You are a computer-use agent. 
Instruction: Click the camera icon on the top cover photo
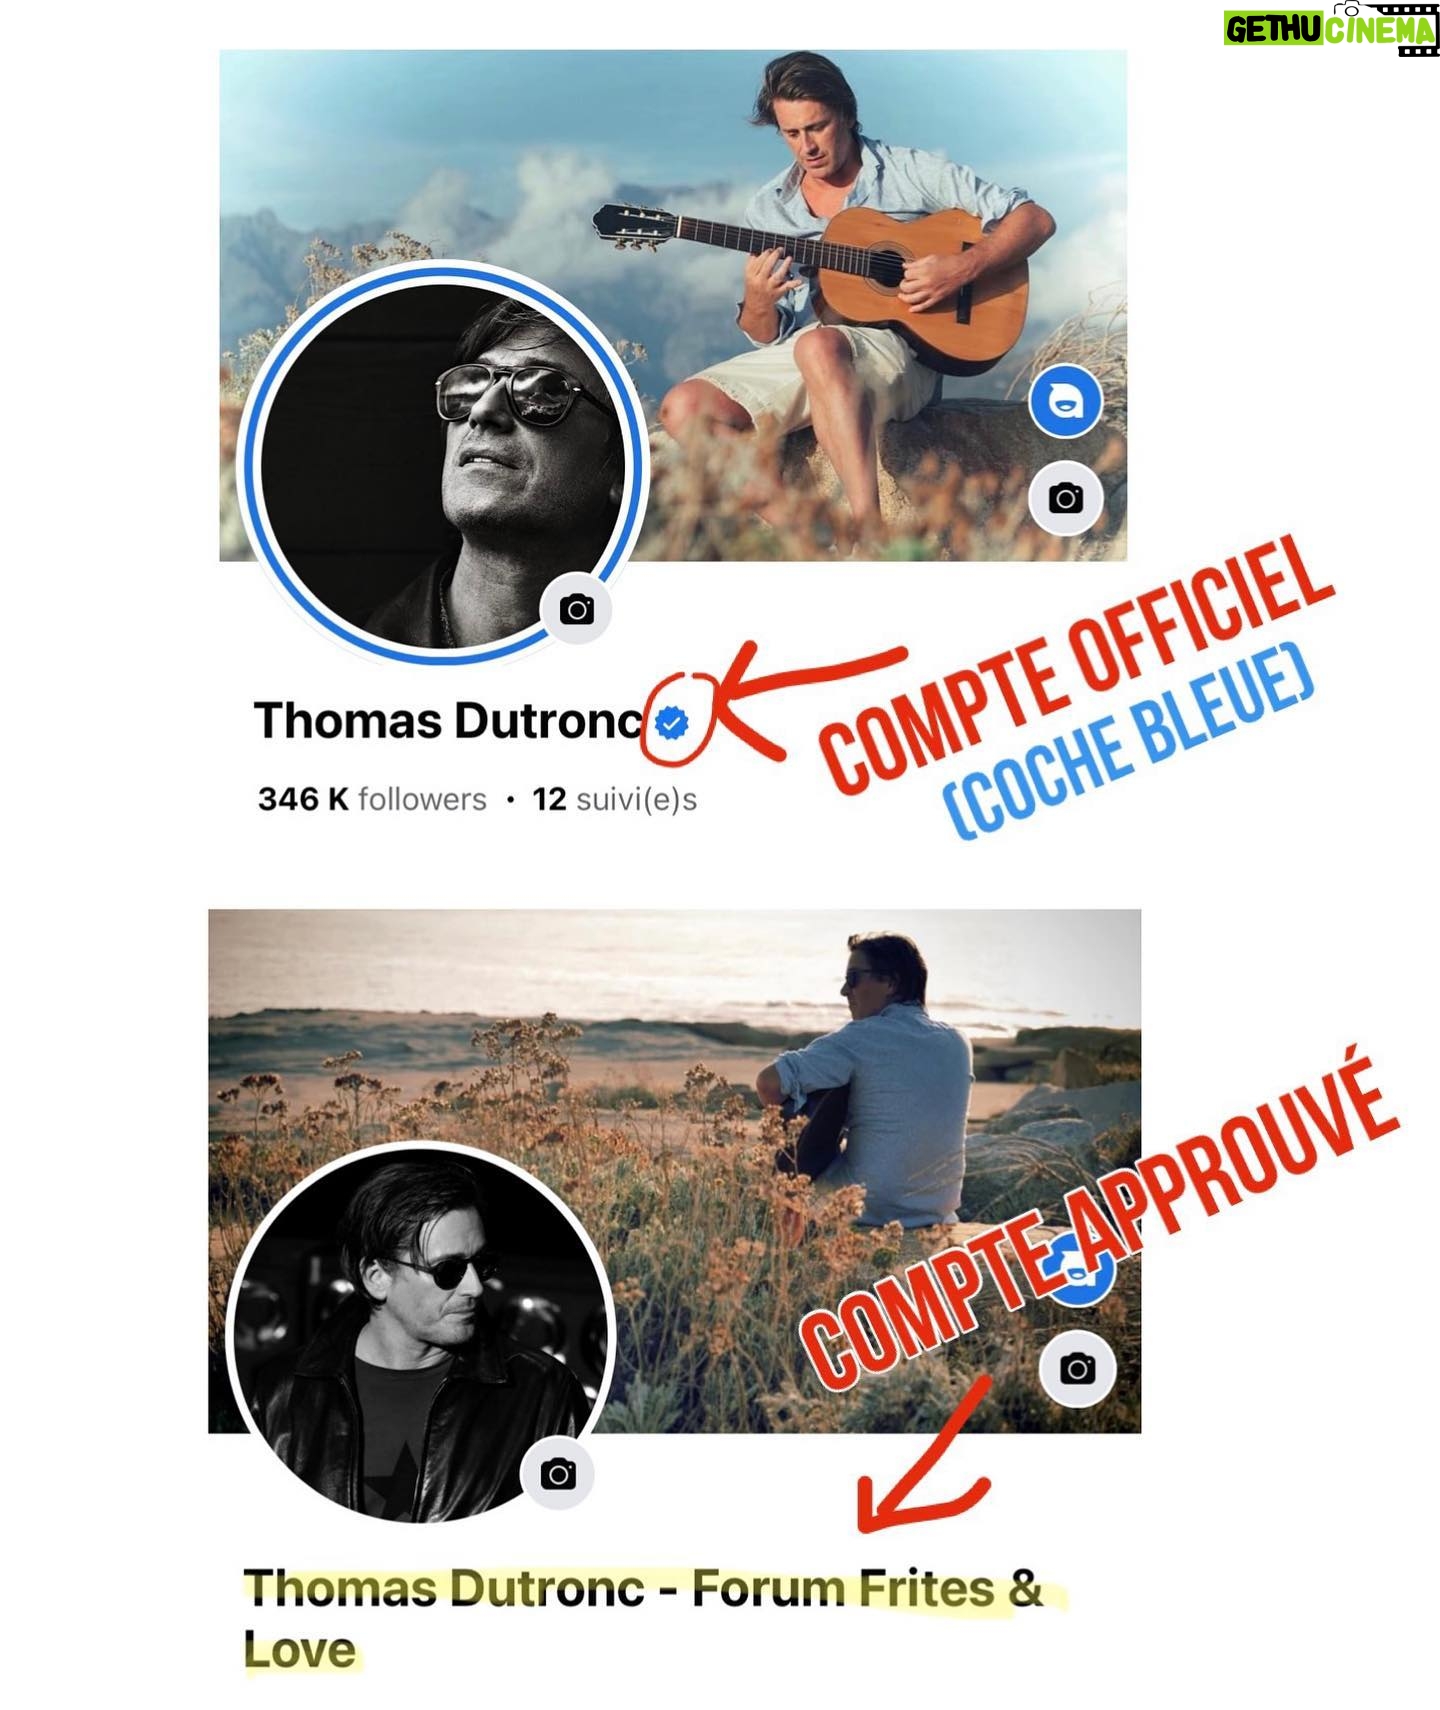[x=1066, y=498]
